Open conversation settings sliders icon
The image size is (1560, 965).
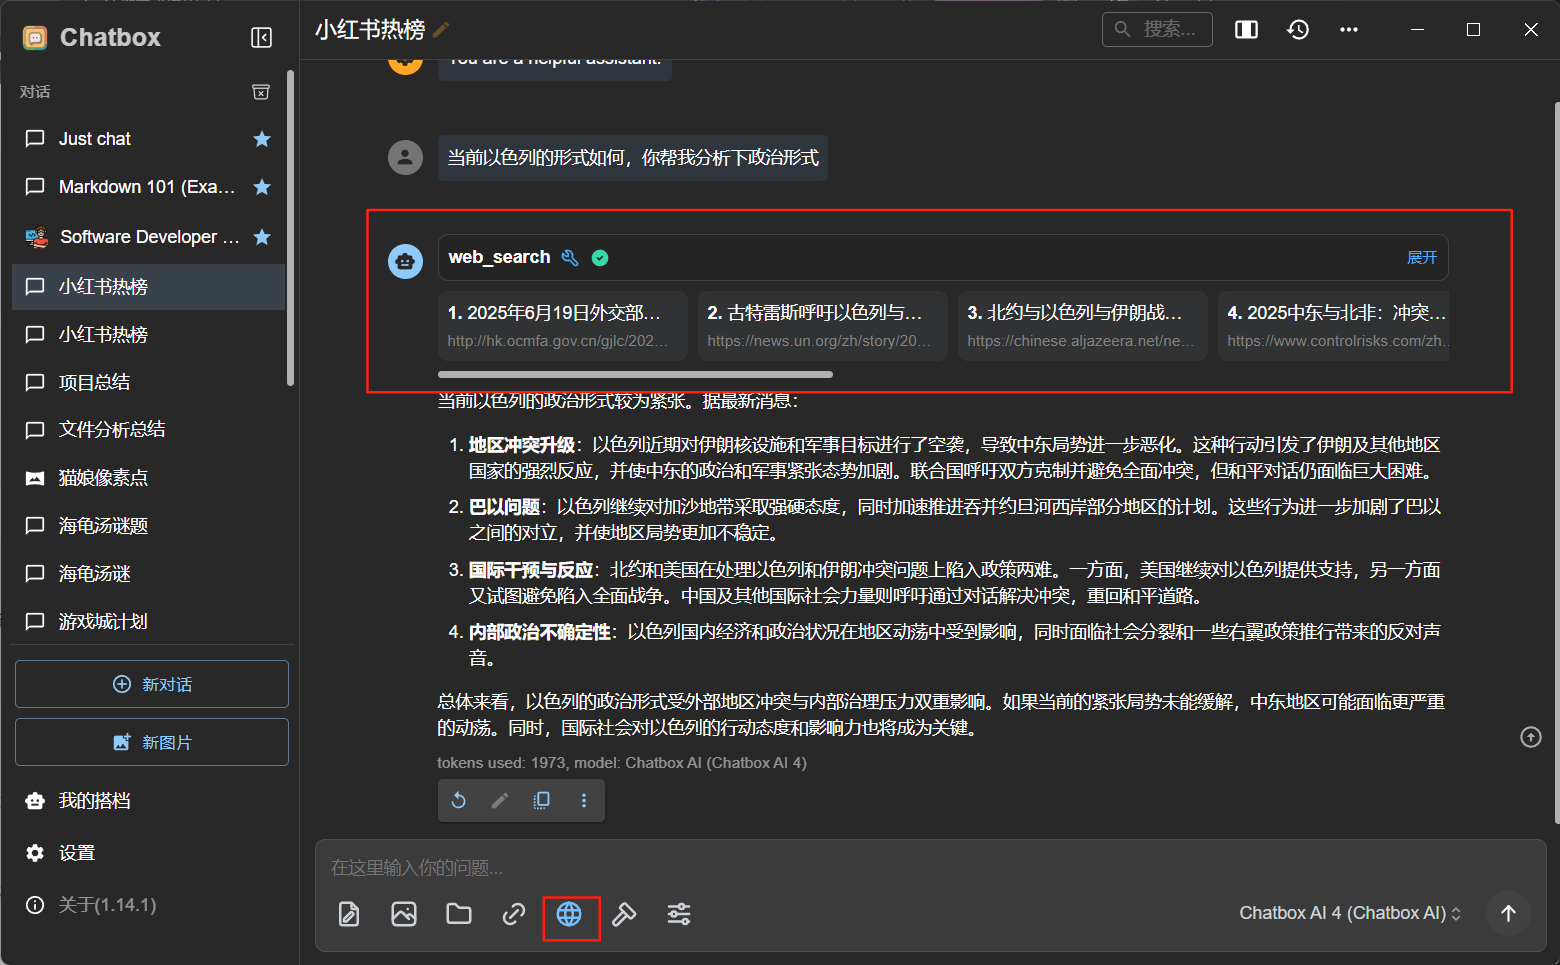coord(679,914)
